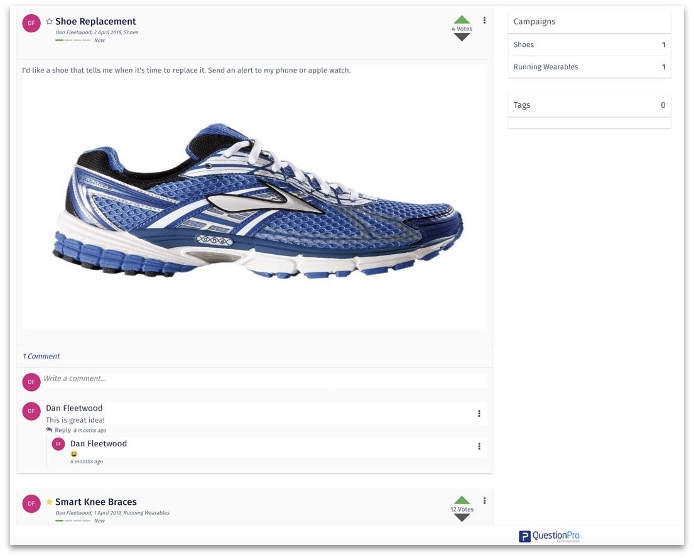Click the QuestionPro logo
This screenshot has width=694, height=558.
click(549, 536)
